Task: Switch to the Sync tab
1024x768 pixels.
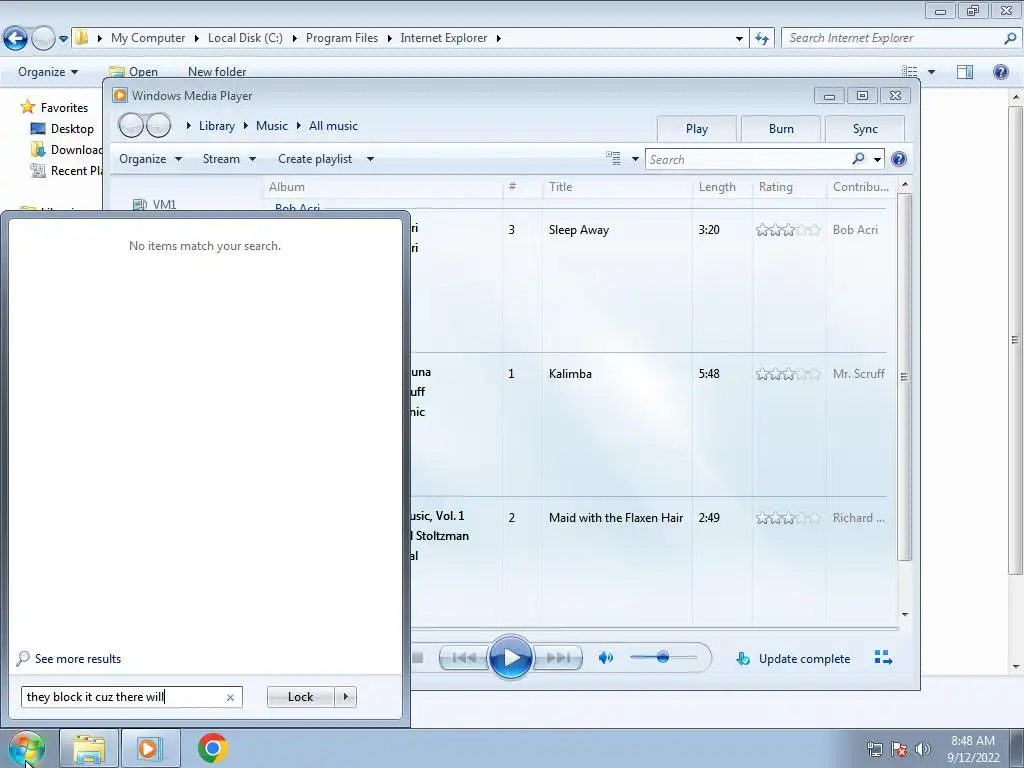Action: pyautogui.click(x=865, y=129)
